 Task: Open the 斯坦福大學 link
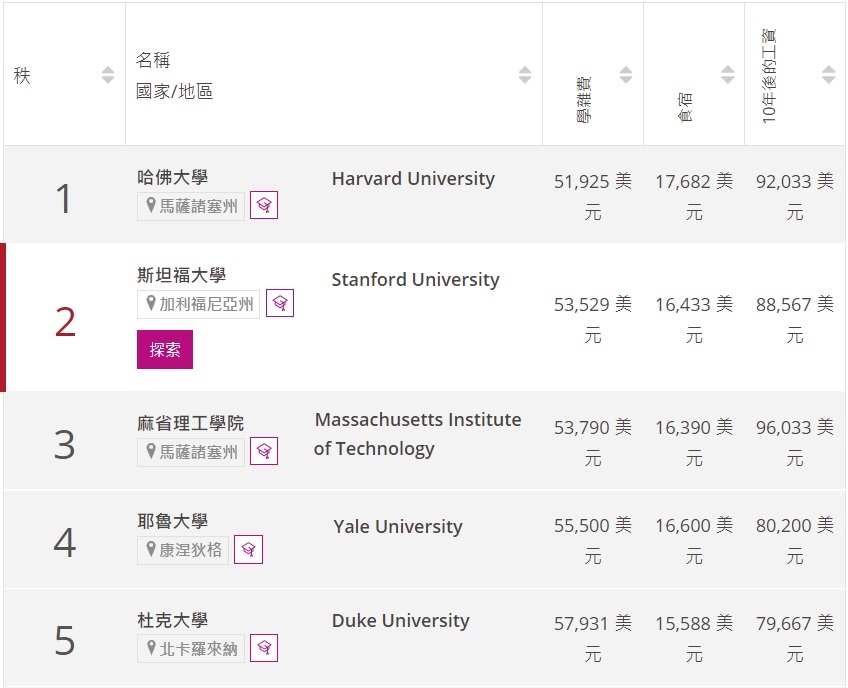pyautogui.click(x=181, y=275)
